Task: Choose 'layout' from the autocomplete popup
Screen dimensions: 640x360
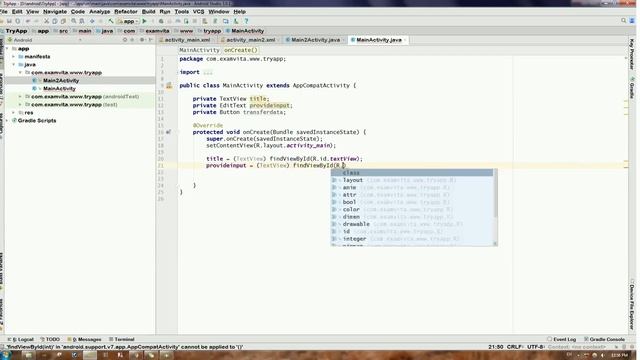Action: pos(412,180)
